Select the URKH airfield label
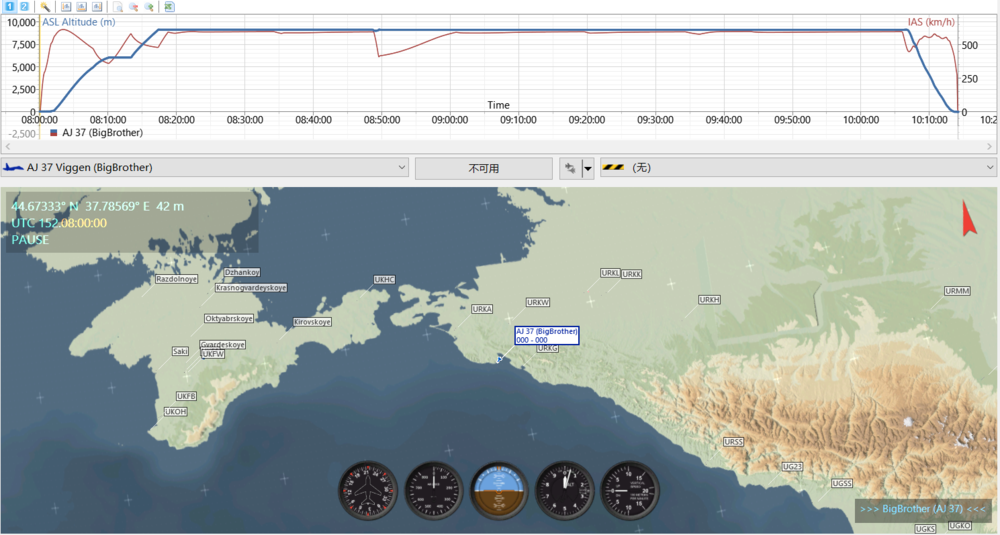Viewport: 1000px width, 535px height. pos(709,300)
